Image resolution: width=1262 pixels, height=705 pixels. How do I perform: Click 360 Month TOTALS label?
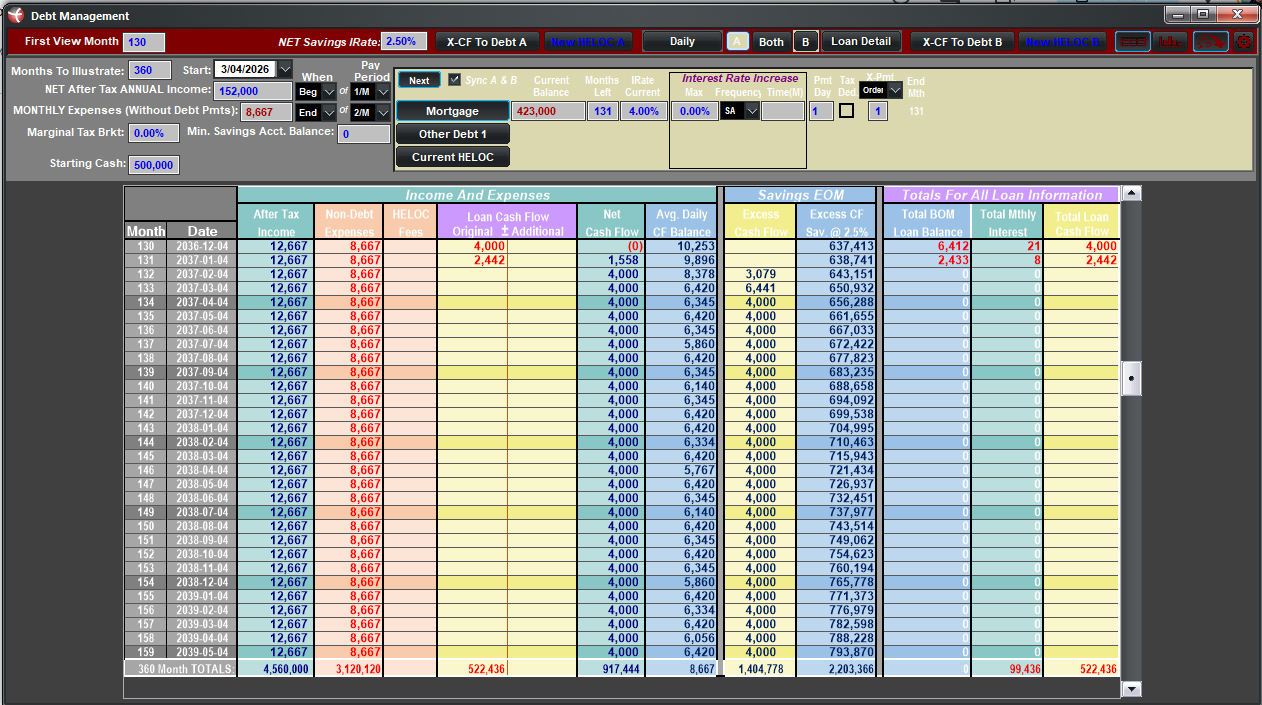coord(181,669)
